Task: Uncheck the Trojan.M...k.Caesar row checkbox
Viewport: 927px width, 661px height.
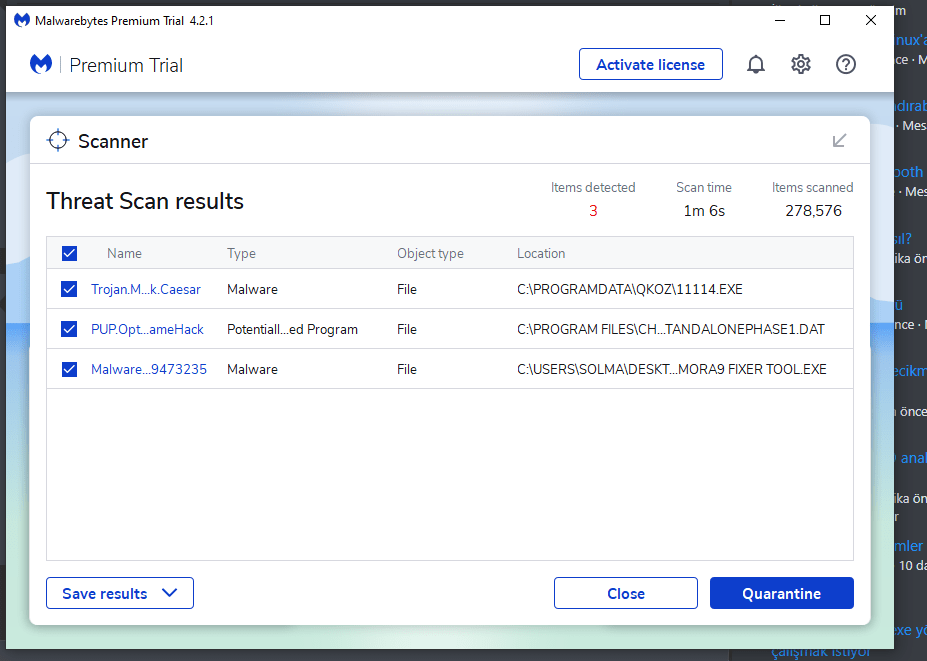Action: pos(69,289)
